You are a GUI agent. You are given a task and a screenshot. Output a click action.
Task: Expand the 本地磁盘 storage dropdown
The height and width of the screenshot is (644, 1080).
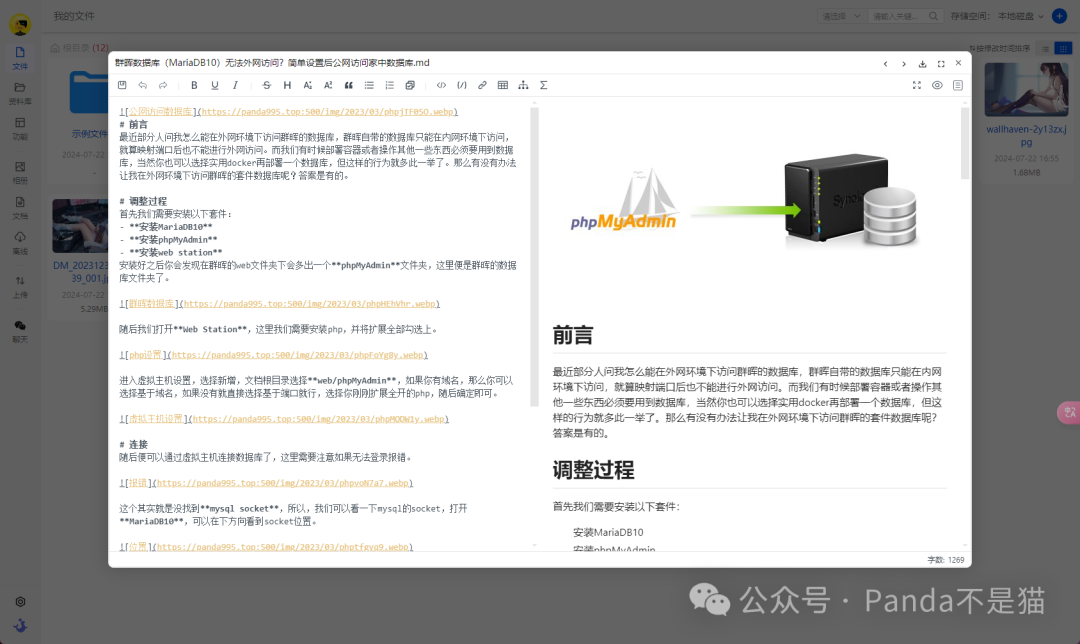point(1021,16)
